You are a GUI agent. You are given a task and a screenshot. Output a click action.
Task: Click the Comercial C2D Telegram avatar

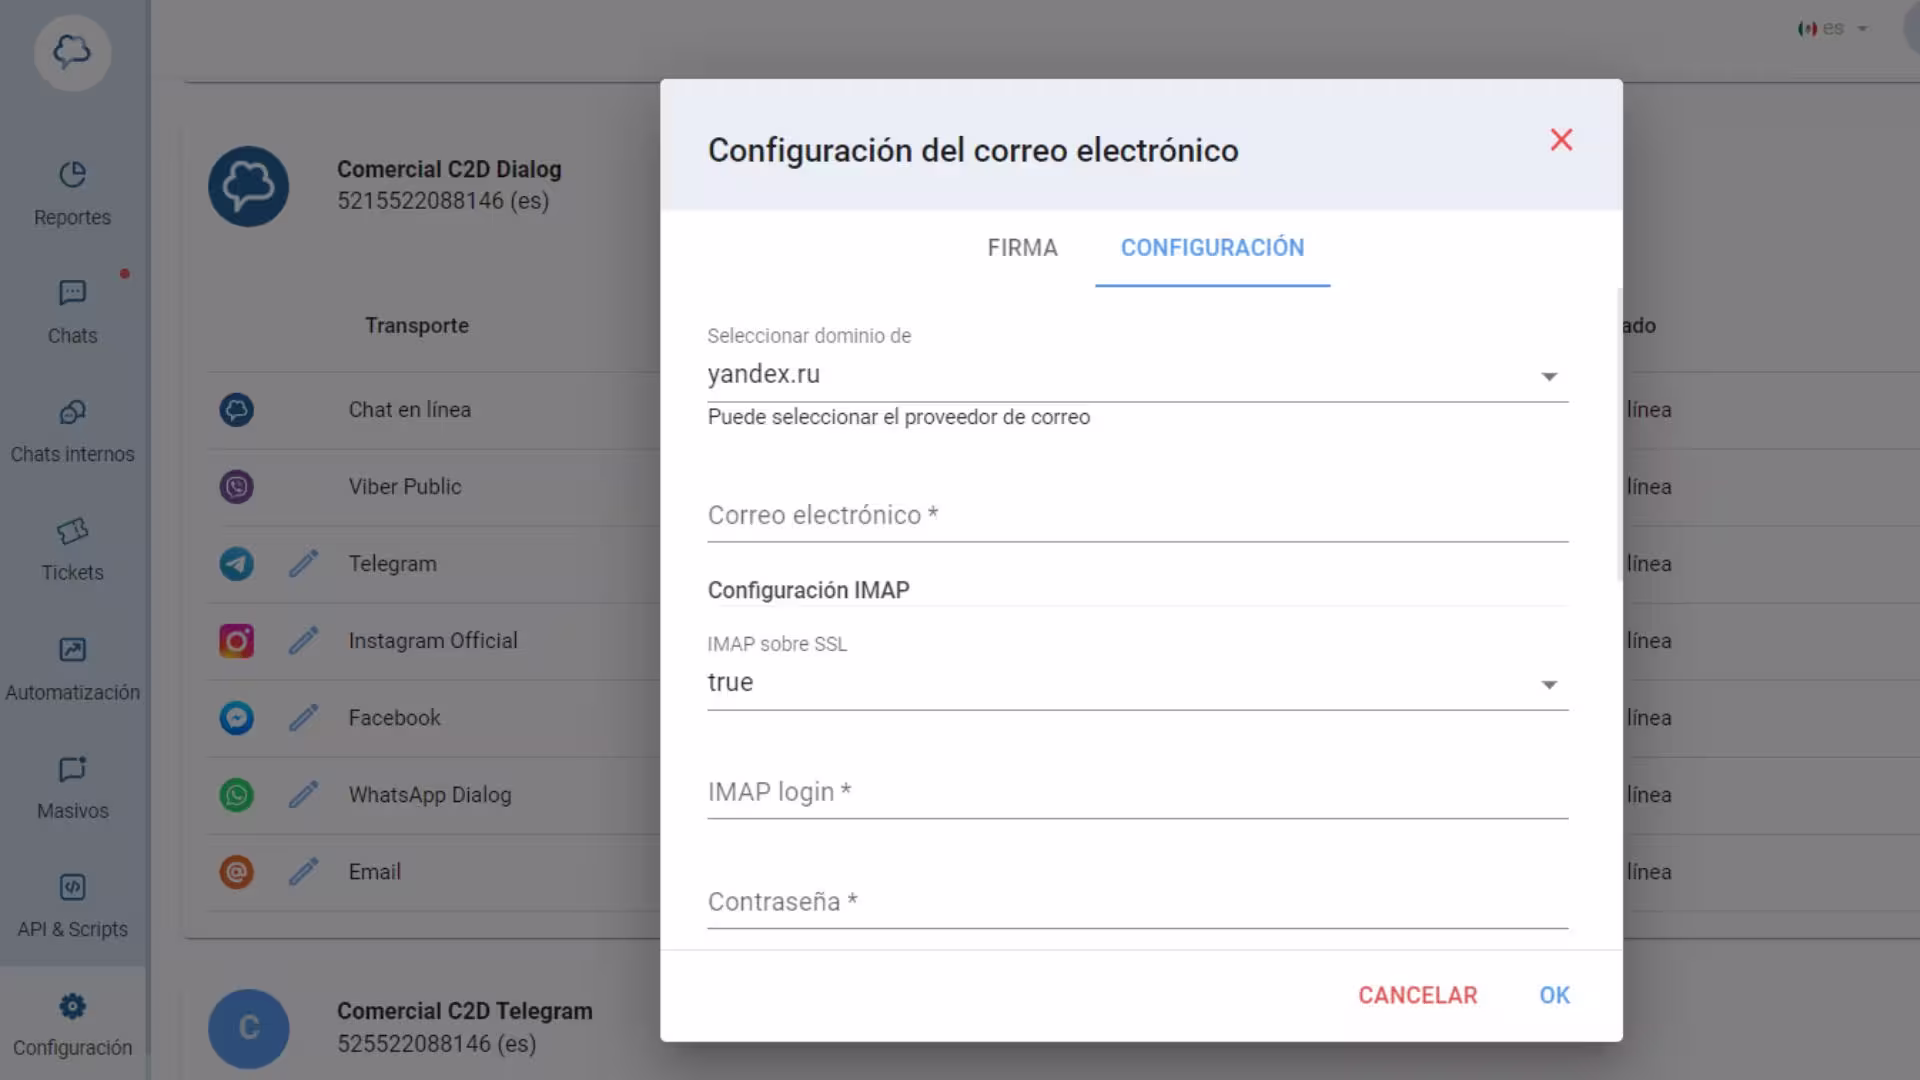pos(248,1028)
